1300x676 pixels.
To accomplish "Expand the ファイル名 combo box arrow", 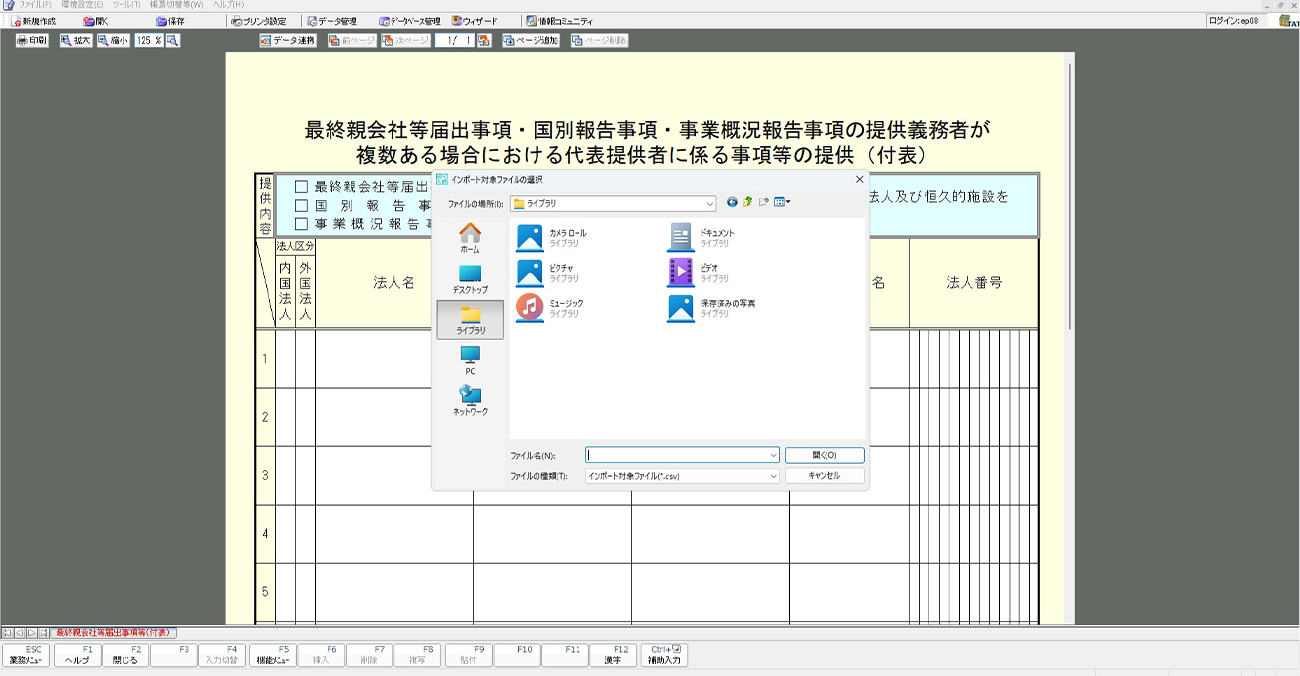I will (773, 455).
